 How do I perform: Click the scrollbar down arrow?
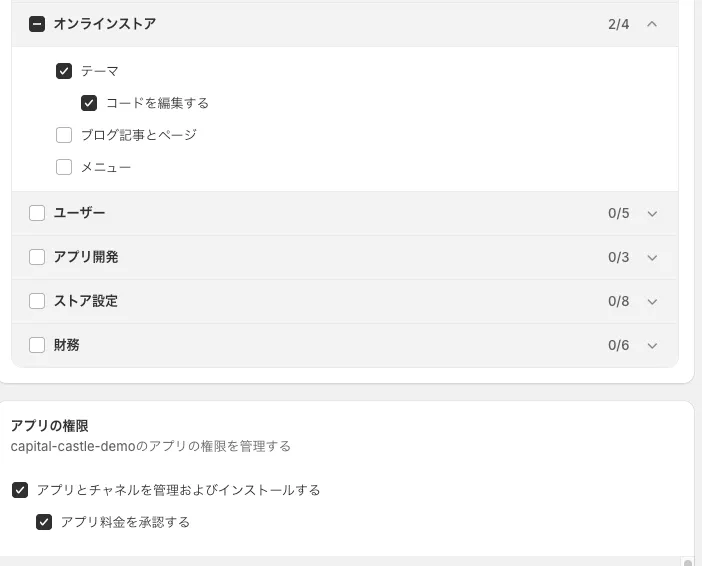[687, 561]
